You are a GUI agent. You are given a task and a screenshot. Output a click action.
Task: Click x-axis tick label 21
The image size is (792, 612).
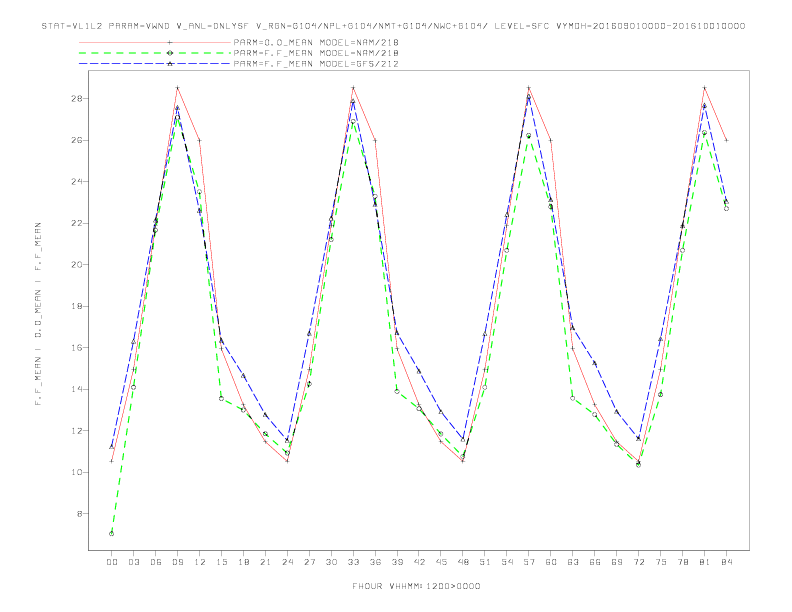(265, 562)
